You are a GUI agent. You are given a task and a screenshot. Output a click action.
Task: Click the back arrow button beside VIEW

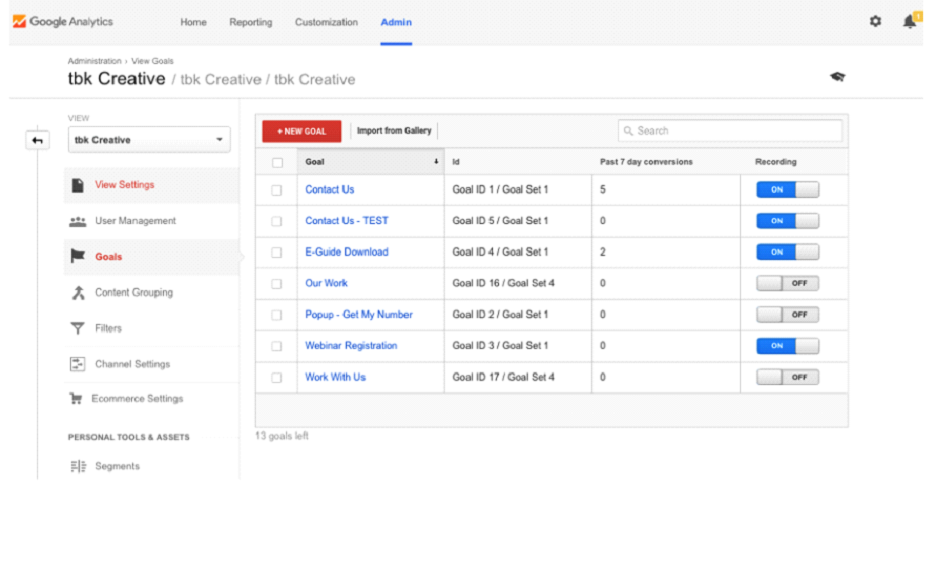38,140
